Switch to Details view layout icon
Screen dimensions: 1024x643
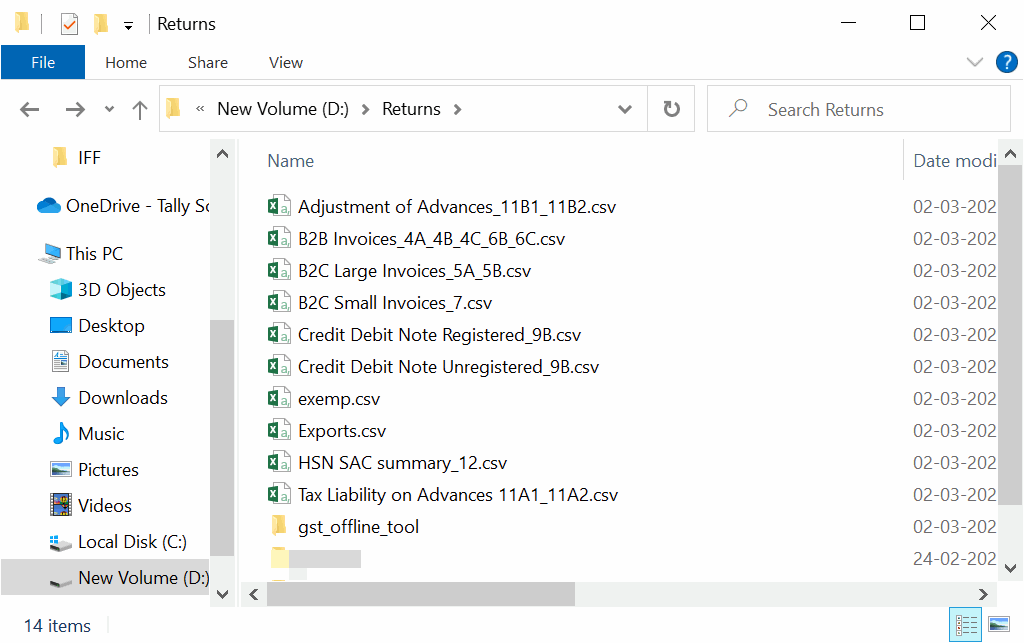965,625
